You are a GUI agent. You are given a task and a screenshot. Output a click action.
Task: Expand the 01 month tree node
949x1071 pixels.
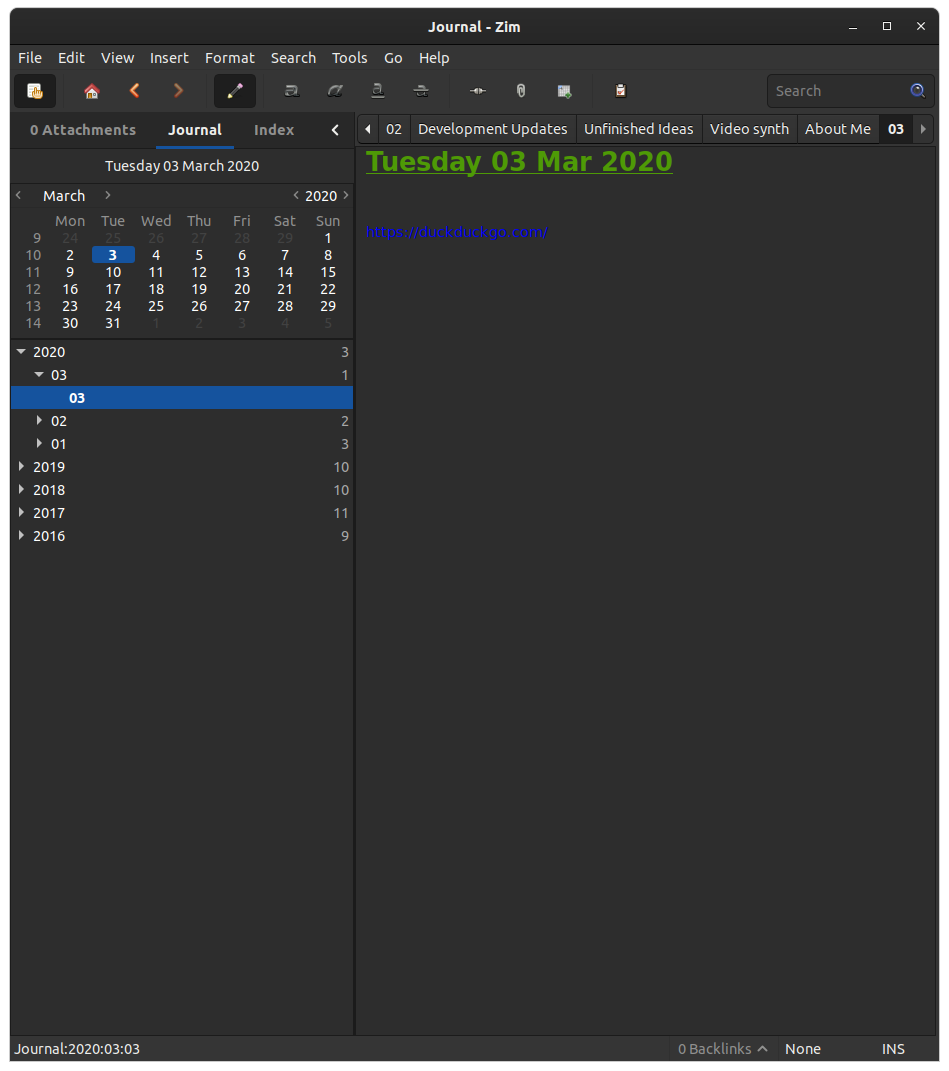tap(39, 444)
